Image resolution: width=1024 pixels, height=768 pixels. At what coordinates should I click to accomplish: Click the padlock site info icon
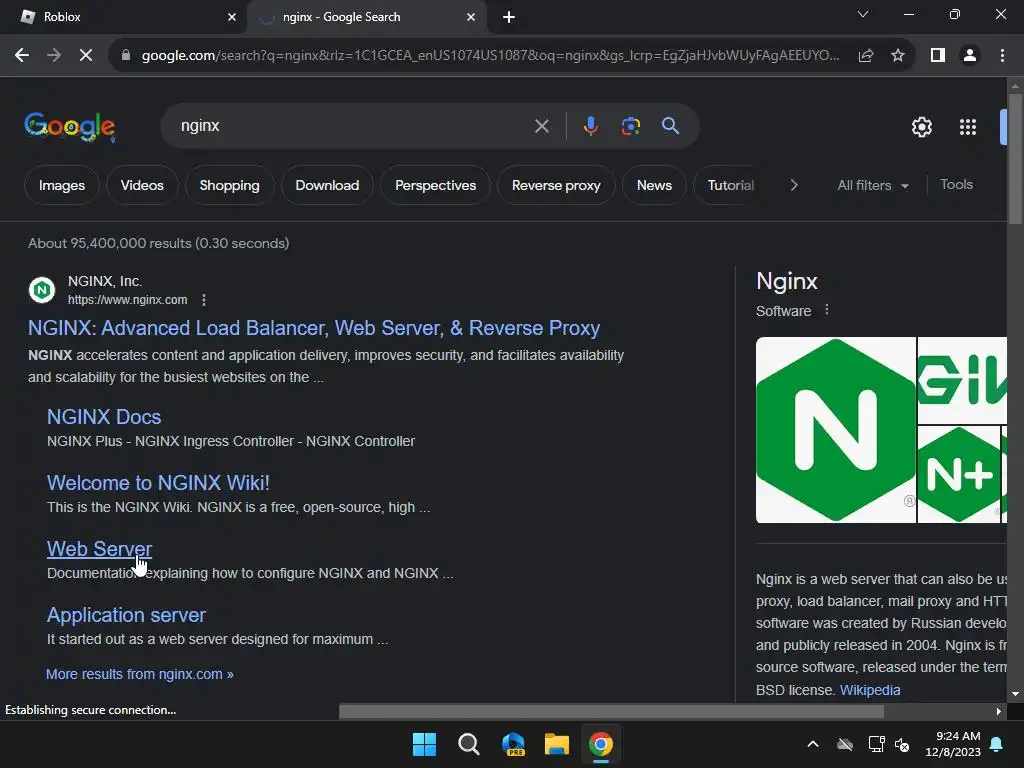(x=126, y=56)
